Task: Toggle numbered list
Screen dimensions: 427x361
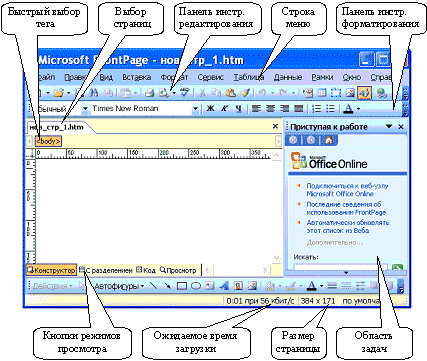Action: [316, 108]
